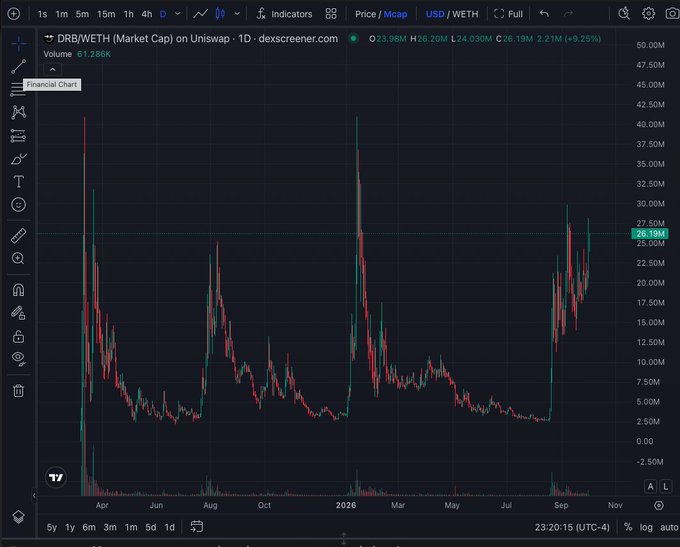Set the 1m date range at bottom

[131, 527]
